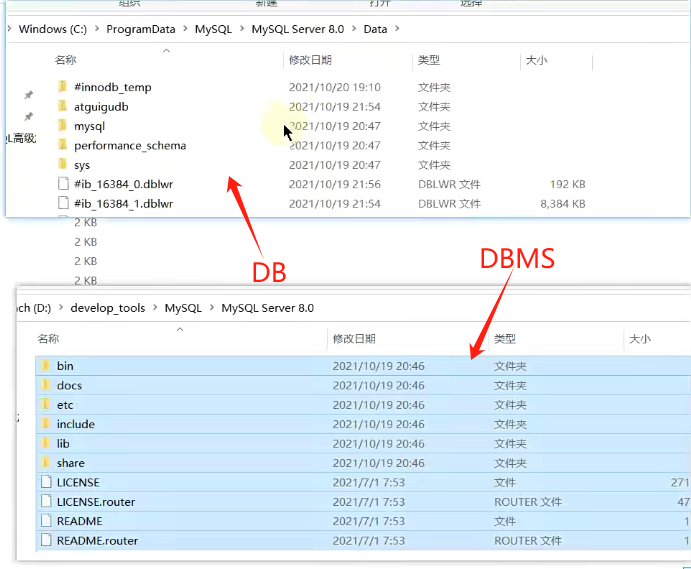This screenshot has width=691, height=569.
Task: Click the Data breadcrumb segment
Action: [375, 29]
